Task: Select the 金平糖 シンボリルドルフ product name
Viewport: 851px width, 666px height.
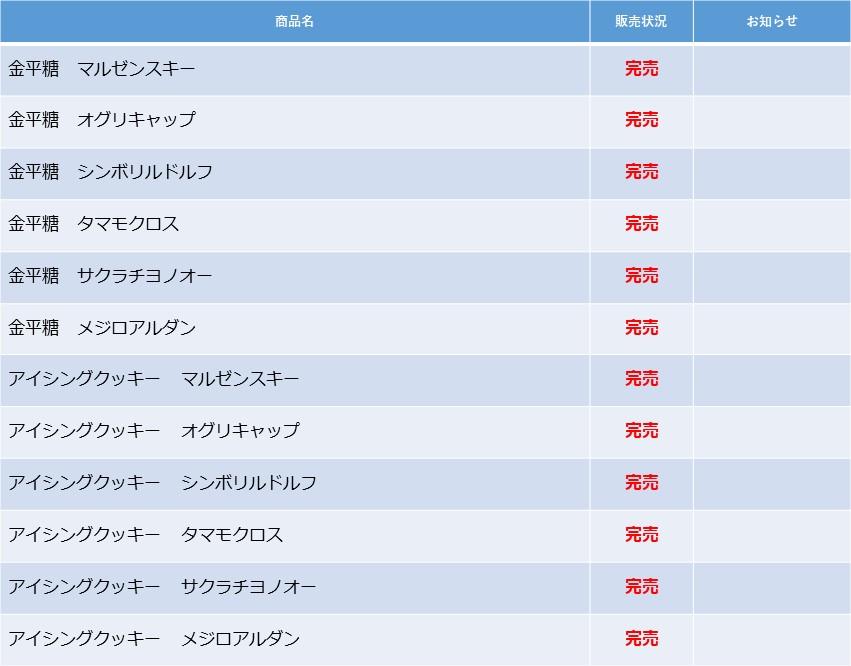Action: click(110, 172)
